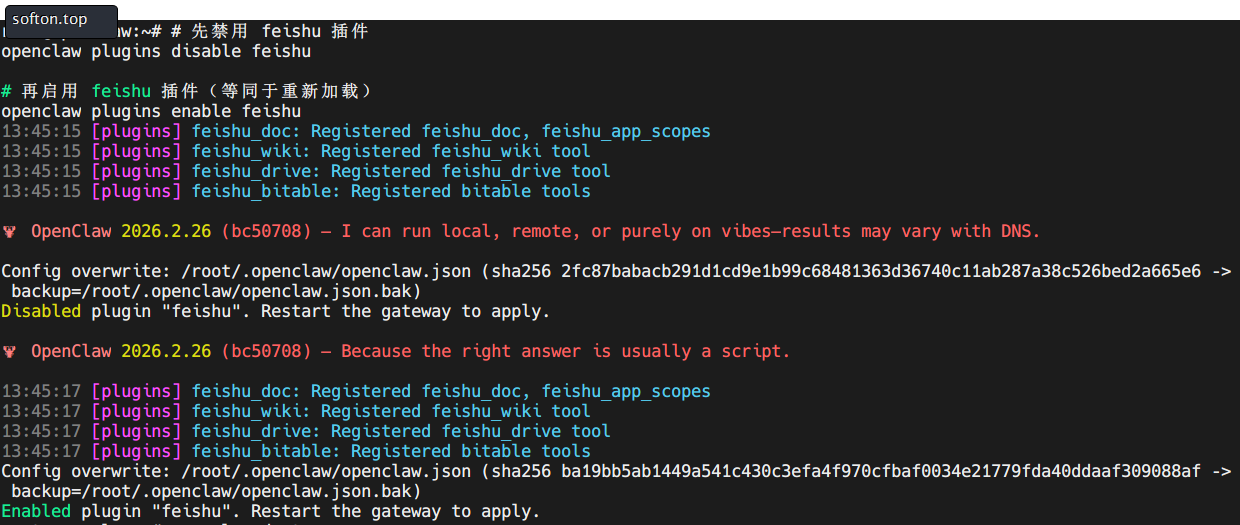This screenshot has height=525, width=1240.
Task: Click the 13:45:17 feishu_bitable log line
Action: (296, 451)
